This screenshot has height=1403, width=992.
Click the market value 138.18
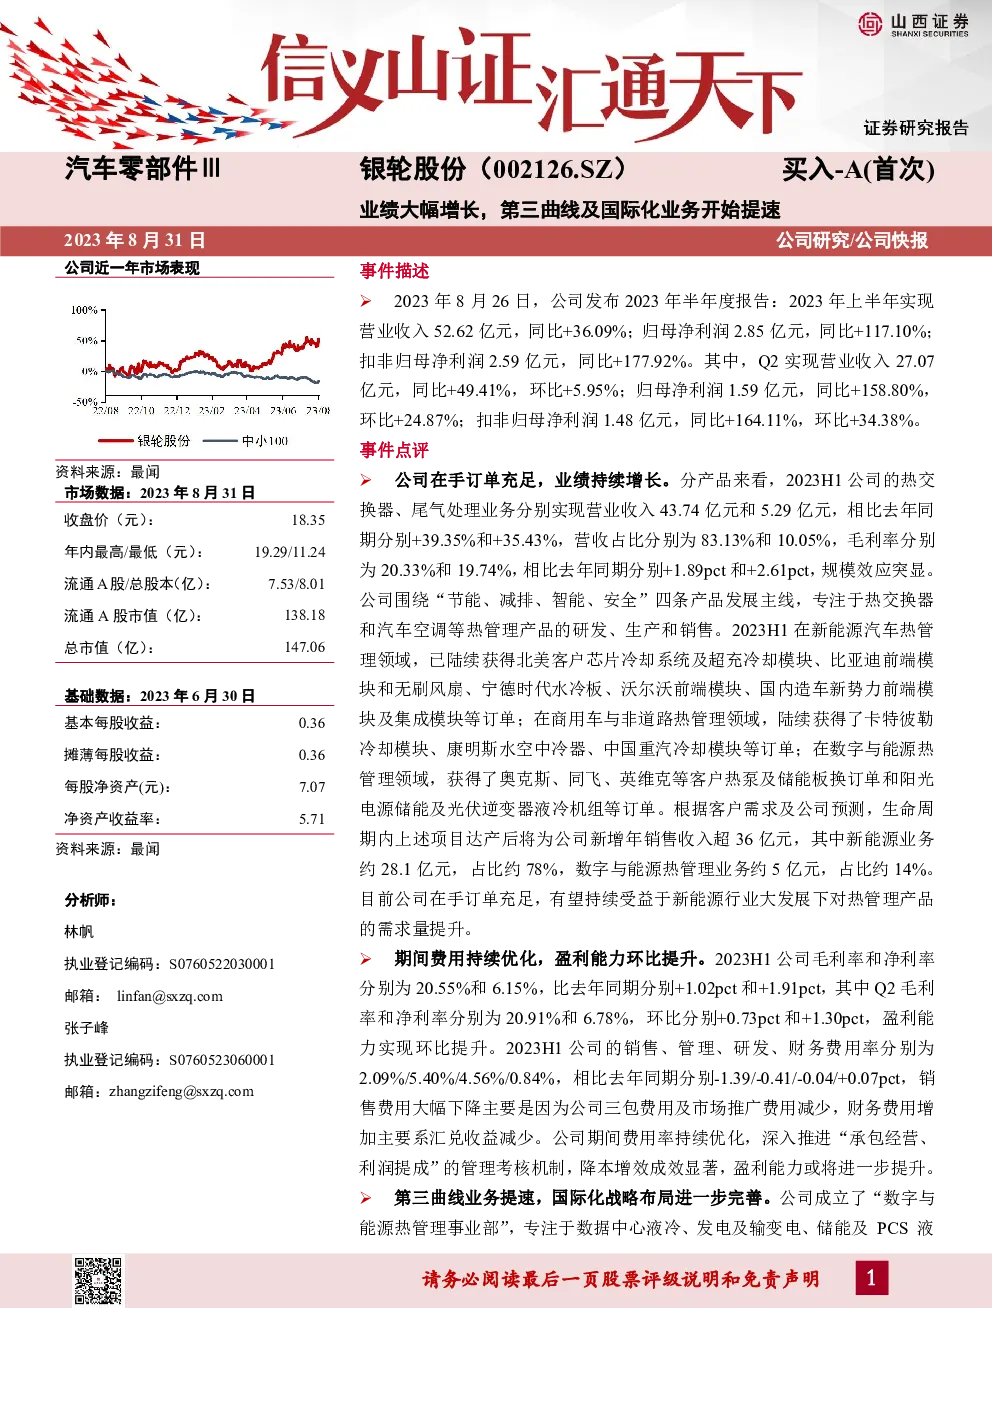(305, 615)
